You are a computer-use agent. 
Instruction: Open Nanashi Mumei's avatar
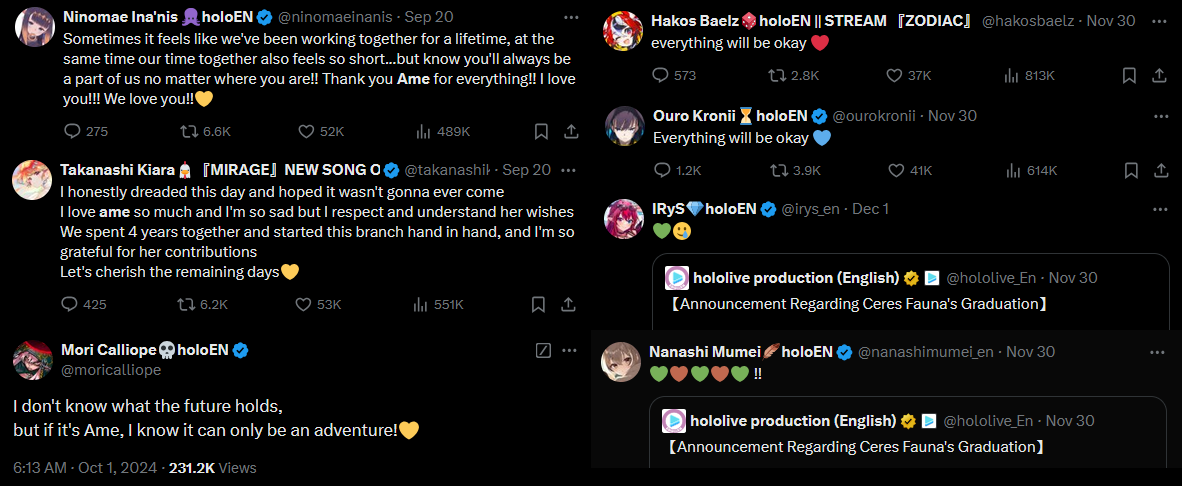[620, 362]
